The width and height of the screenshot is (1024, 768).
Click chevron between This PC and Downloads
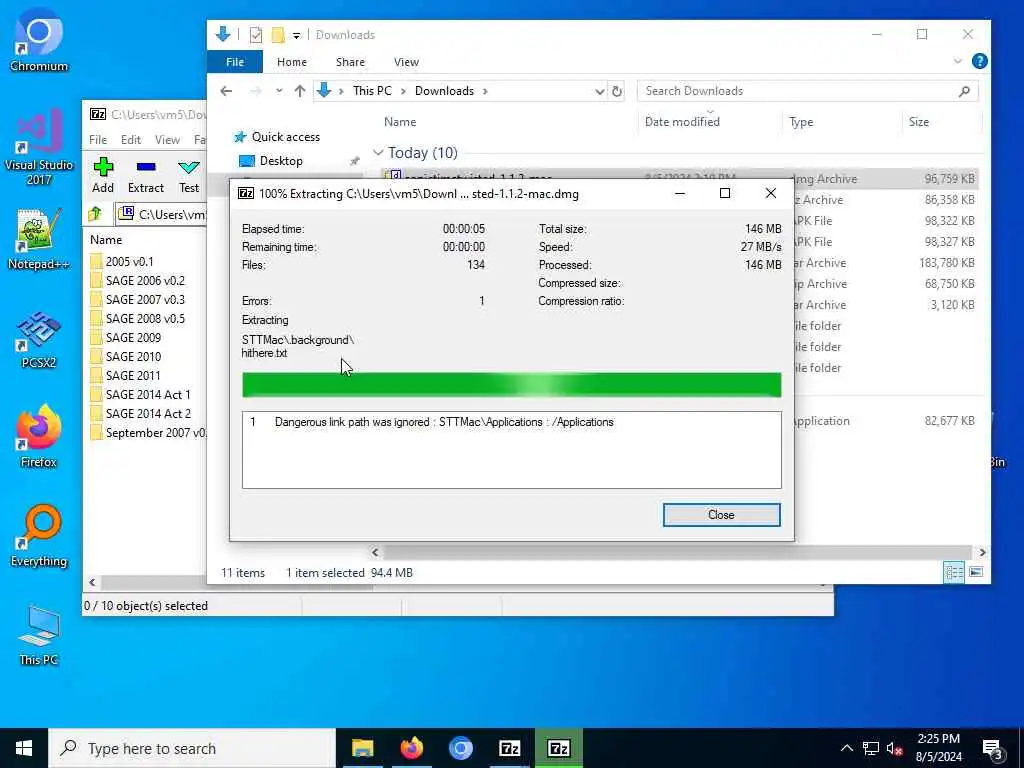coord(403,91)
